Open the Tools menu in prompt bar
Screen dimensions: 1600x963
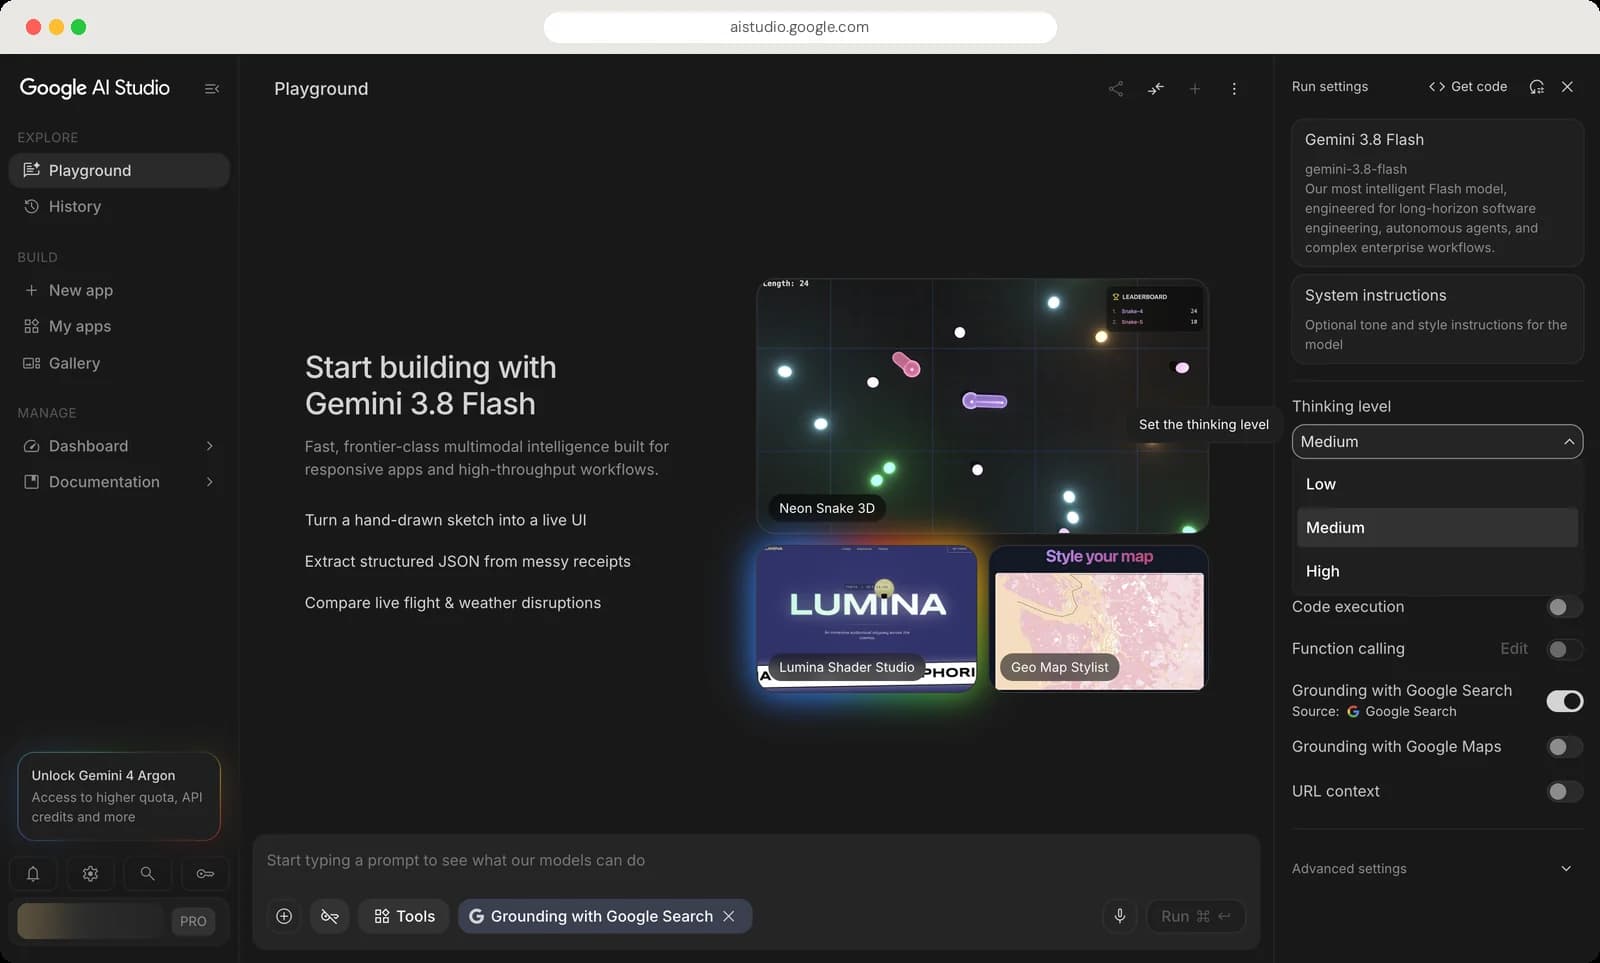point(404,916)
